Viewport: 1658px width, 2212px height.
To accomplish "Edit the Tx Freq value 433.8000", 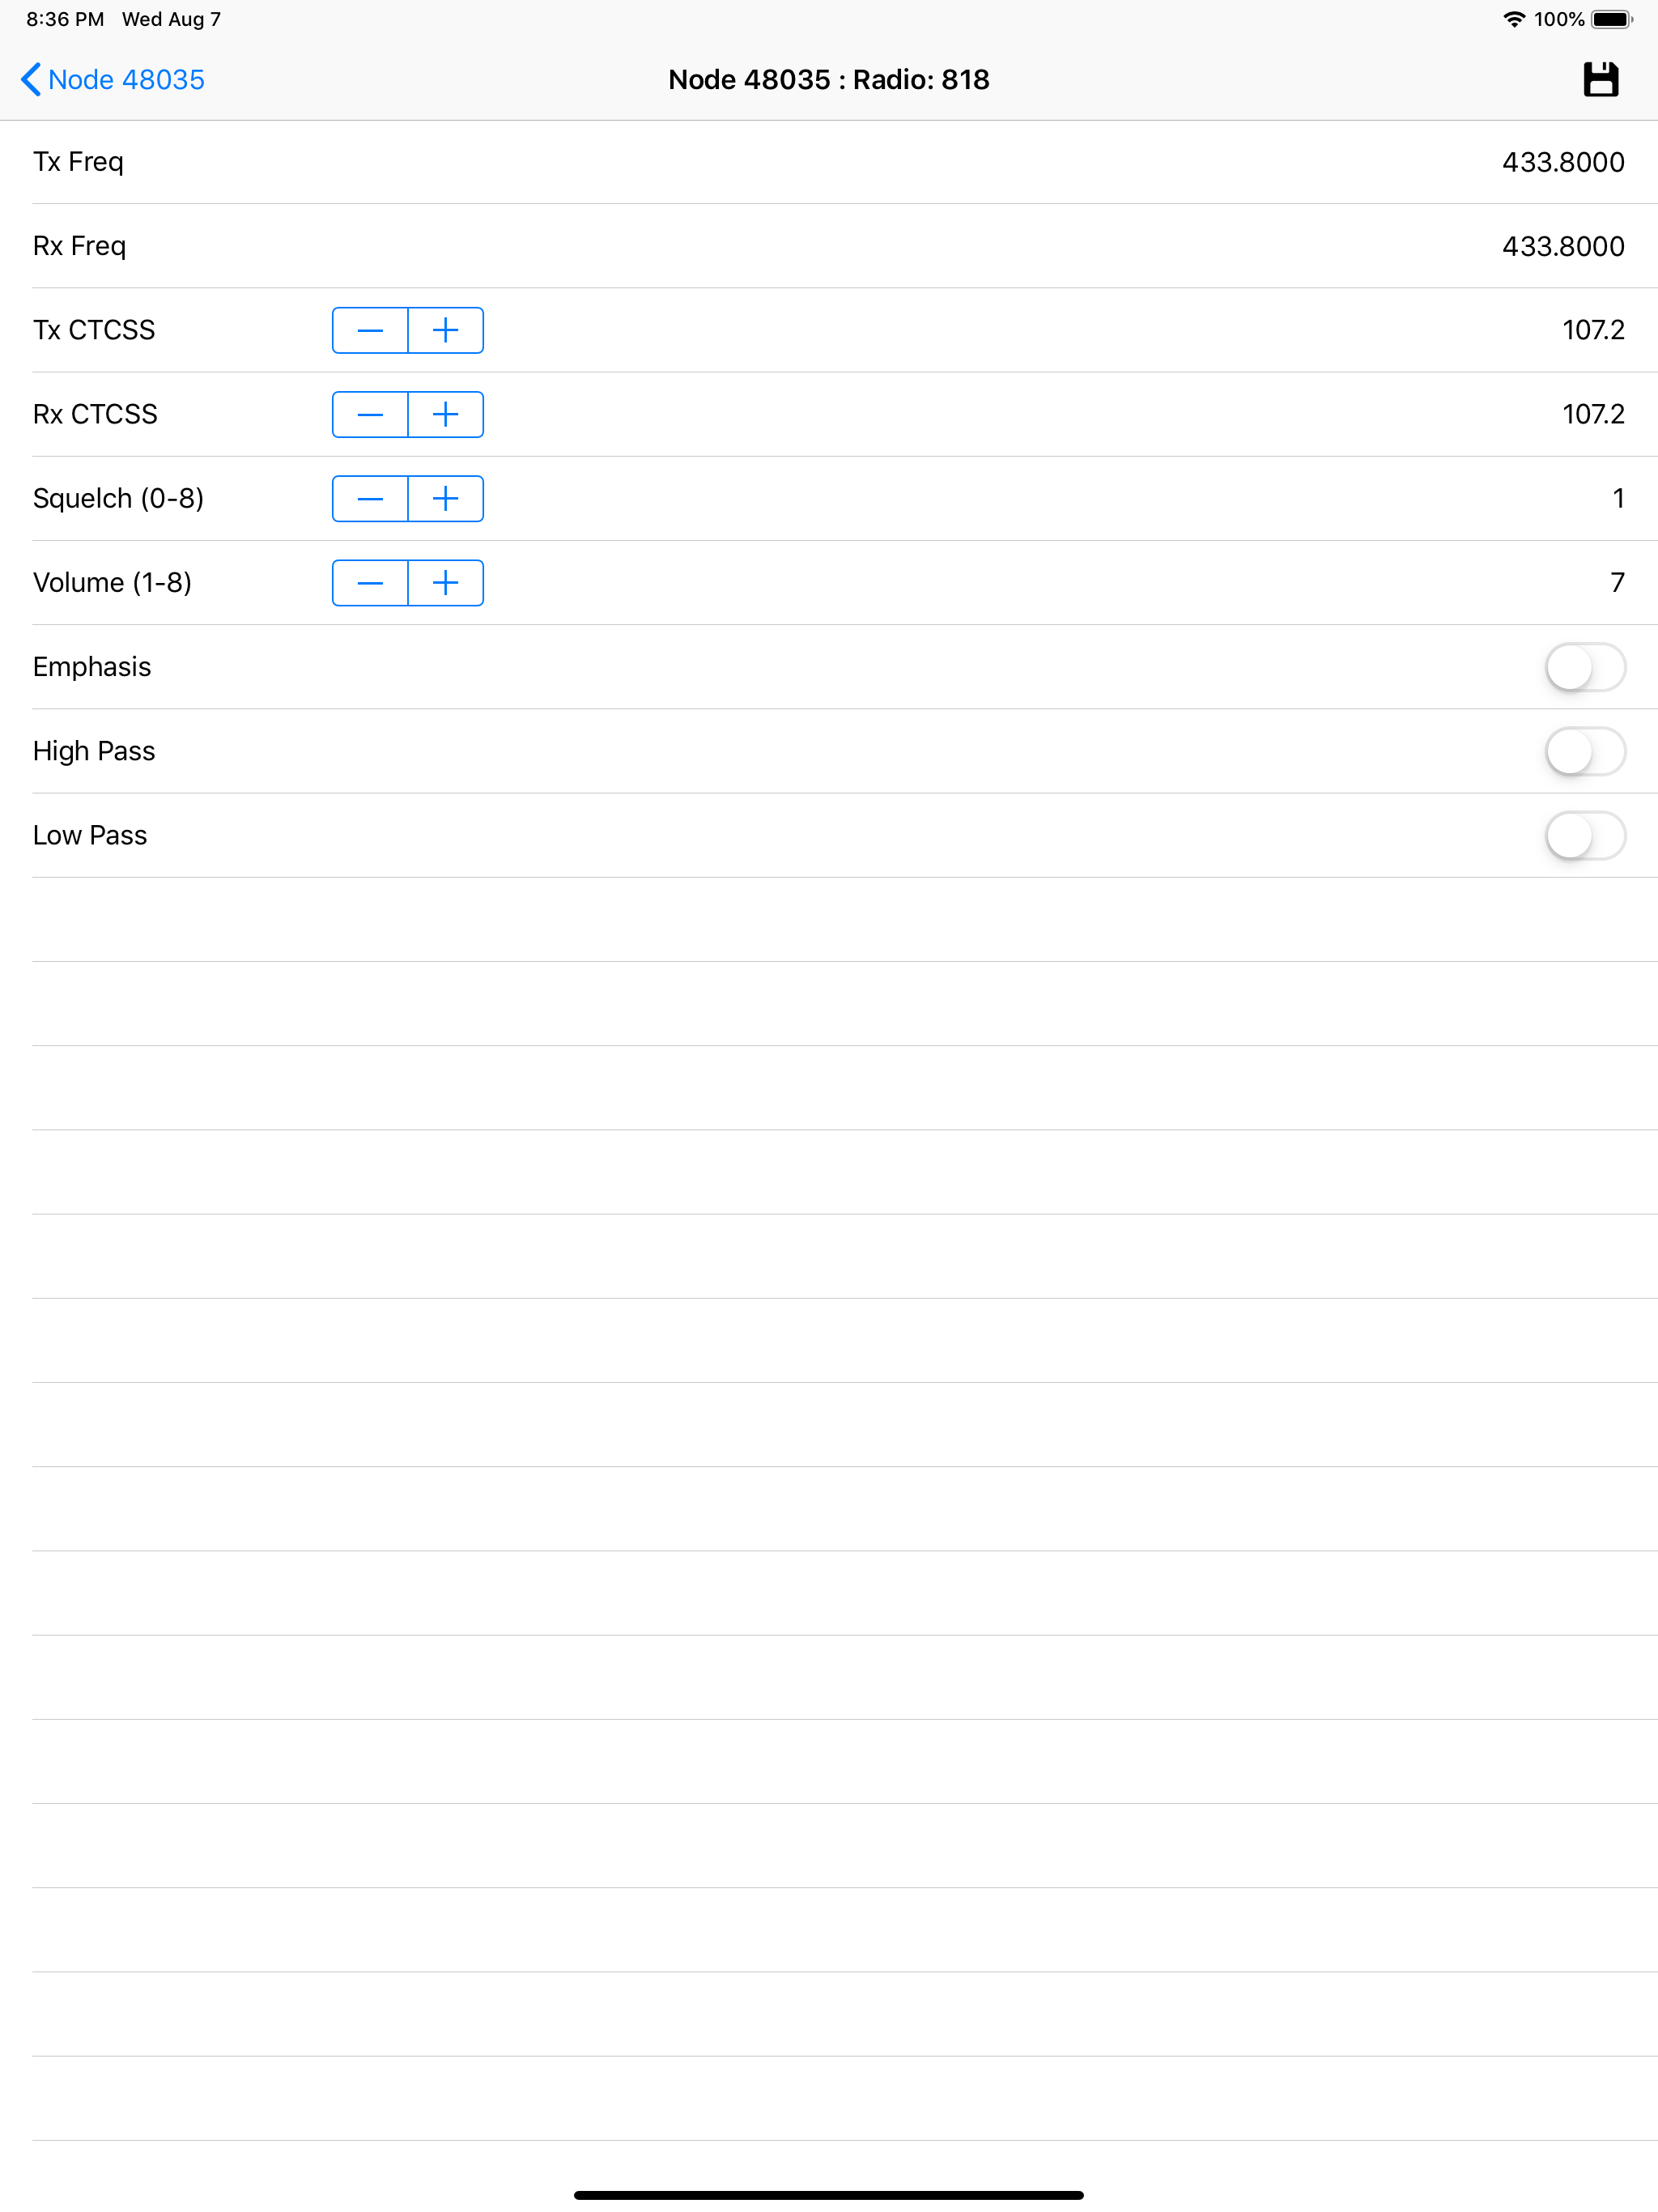I will pyautogui.click(x=1563, y=162).
